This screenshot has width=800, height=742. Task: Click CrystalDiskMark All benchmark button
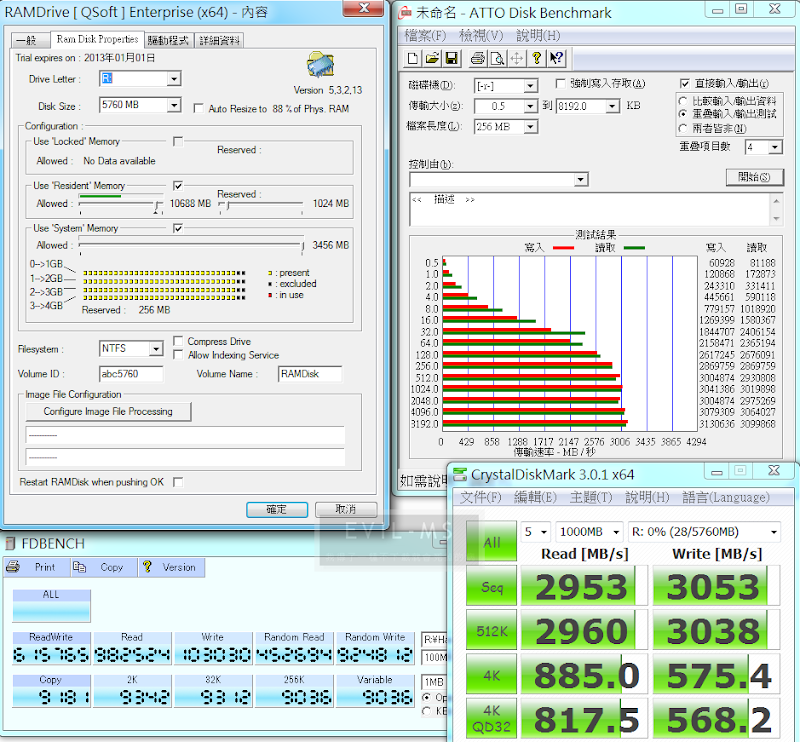(491, 542)
